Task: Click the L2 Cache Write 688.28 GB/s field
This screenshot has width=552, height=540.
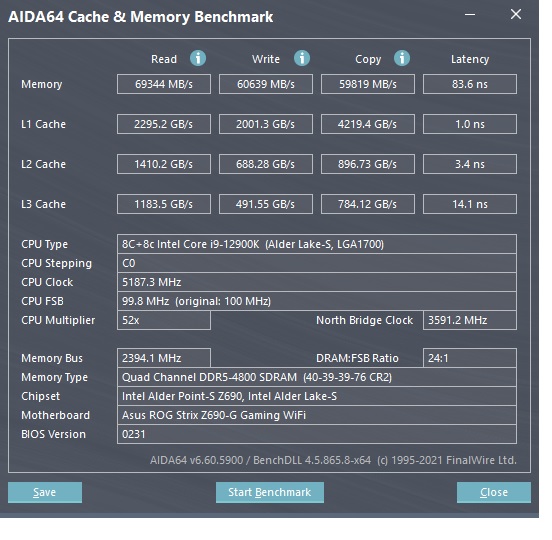Action: click(x=265, y=164)
